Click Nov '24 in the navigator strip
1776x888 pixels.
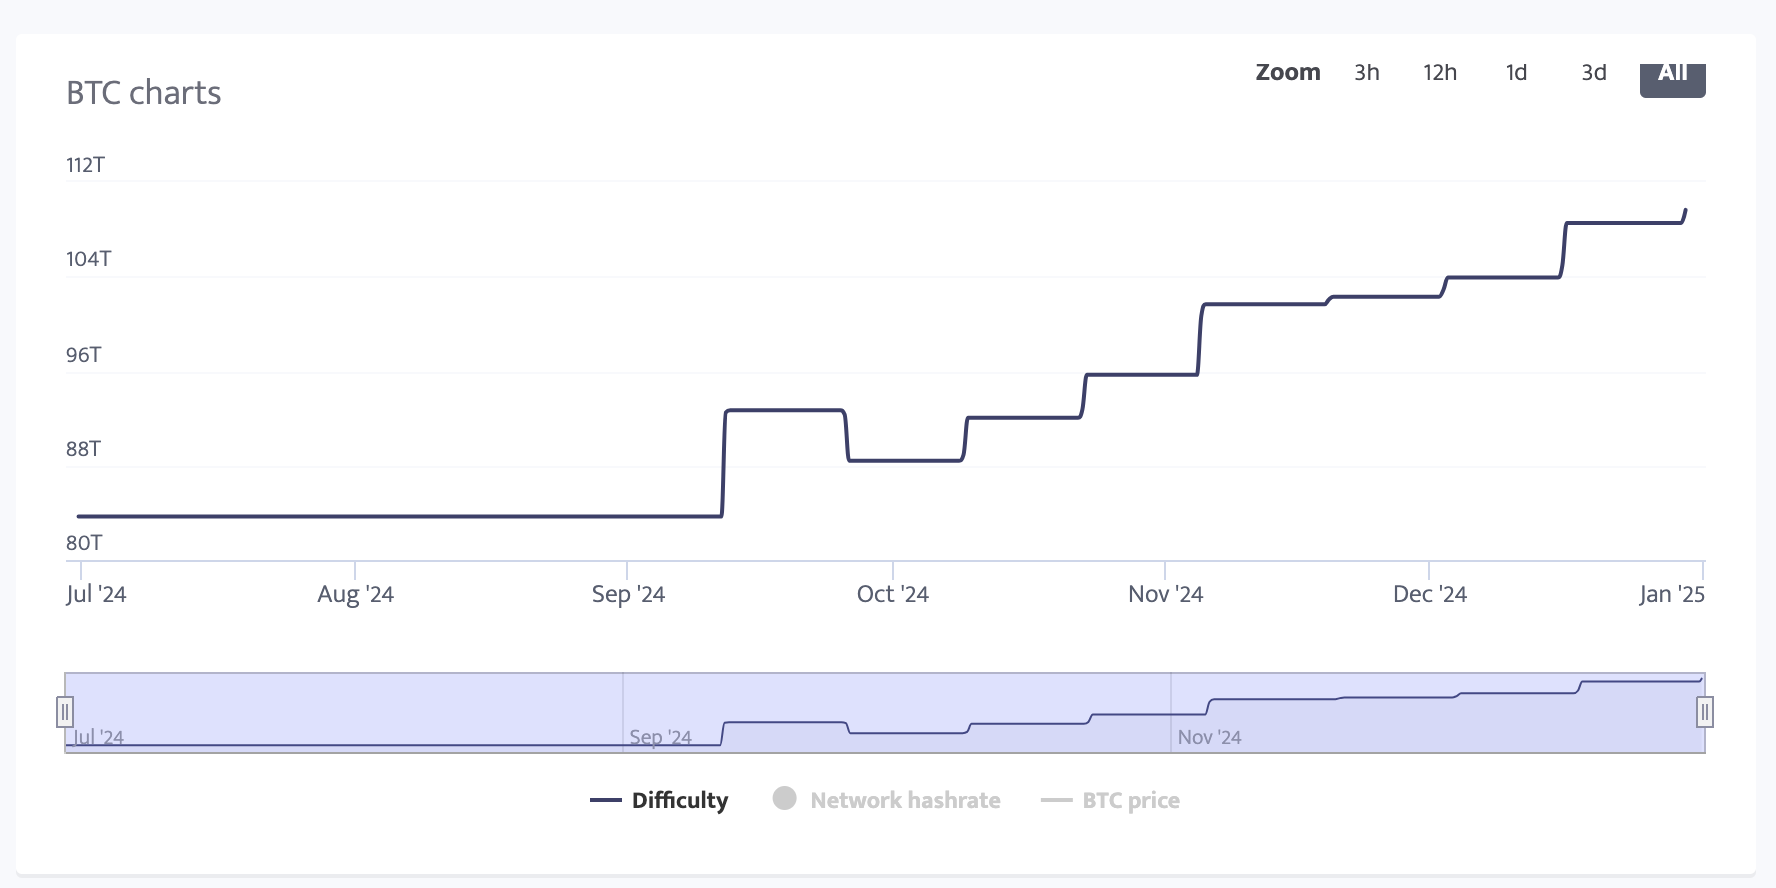click(x=1209, y=737)
